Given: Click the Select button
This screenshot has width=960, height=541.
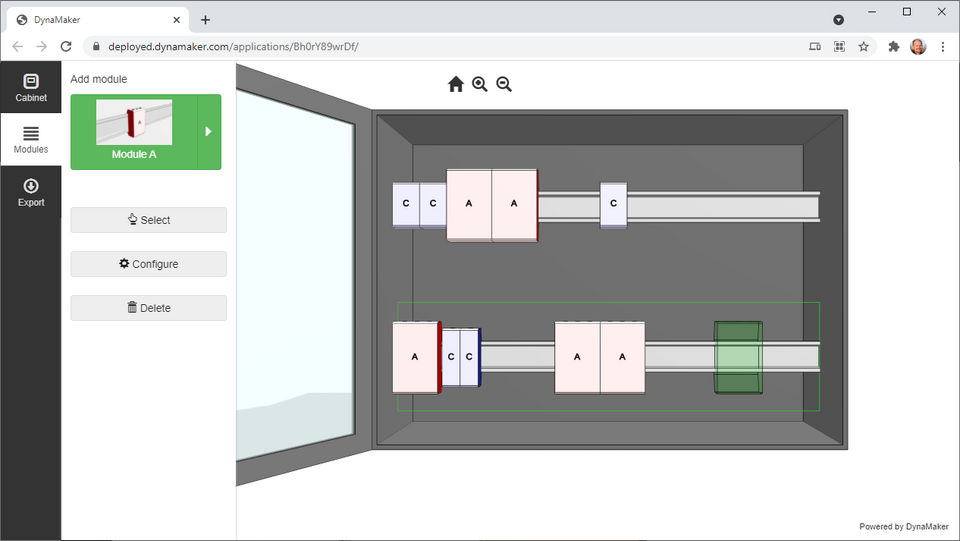Looking at the screenshot, I should [149, 220].
